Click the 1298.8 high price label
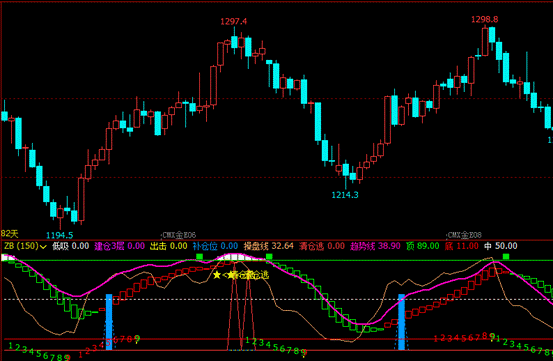The height and width of the screenshot is (361, 553). [x=485, y=19]
